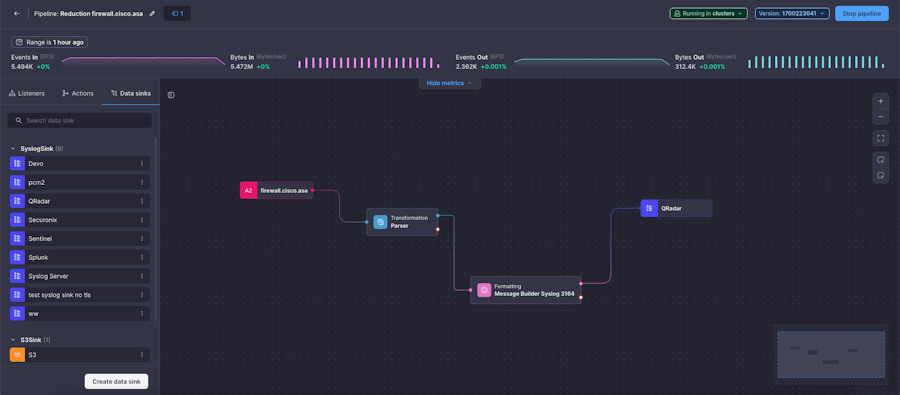Open the Version 1700223041 dropdown
Screen dimensions: 900x395
tap(792, 13)
